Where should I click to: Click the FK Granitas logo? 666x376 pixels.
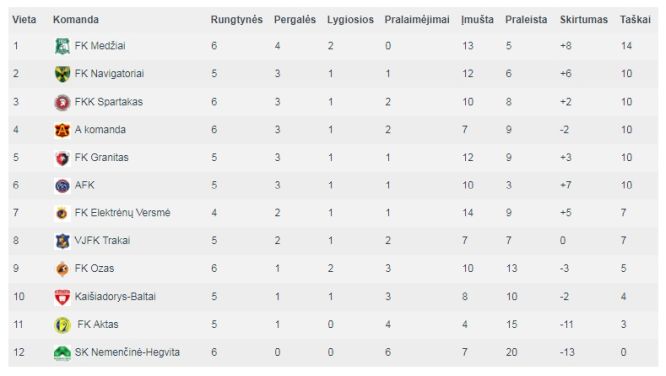pyautogui.click(x=62, y=158)
